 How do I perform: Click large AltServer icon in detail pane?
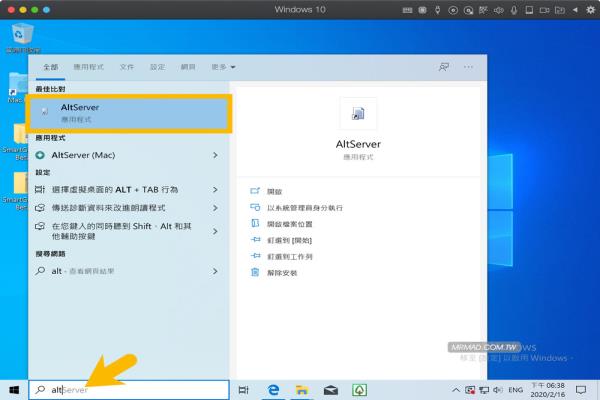[358, 114]
